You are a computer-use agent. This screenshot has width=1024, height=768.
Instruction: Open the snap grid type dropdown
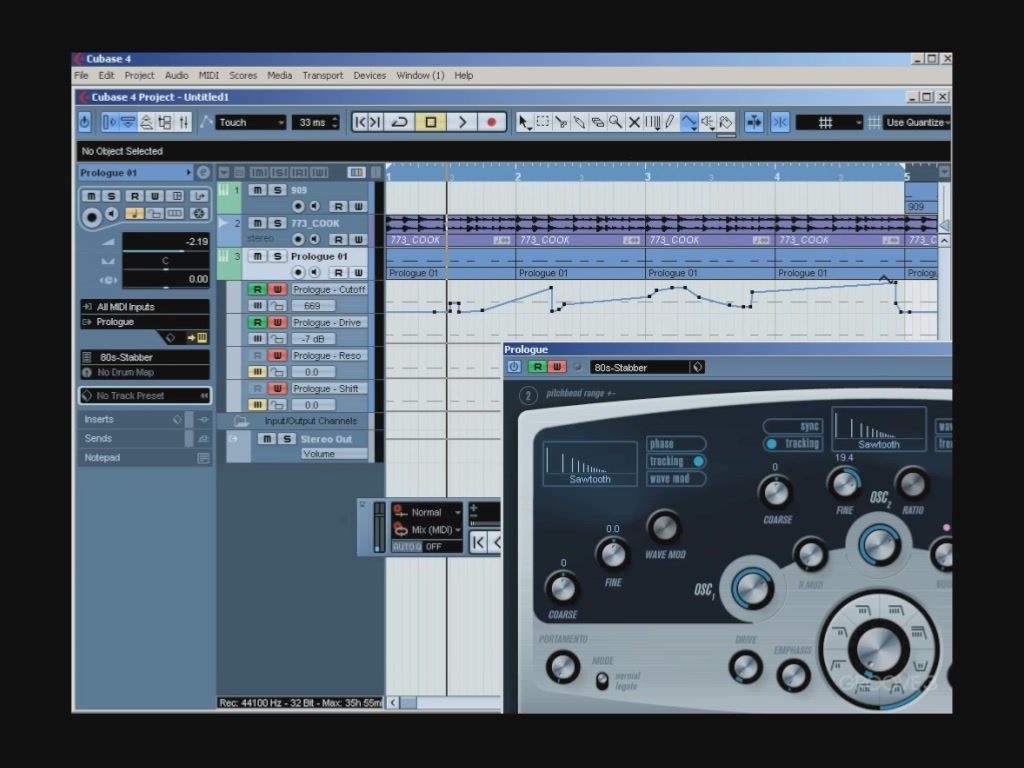[x=829, y=122]
